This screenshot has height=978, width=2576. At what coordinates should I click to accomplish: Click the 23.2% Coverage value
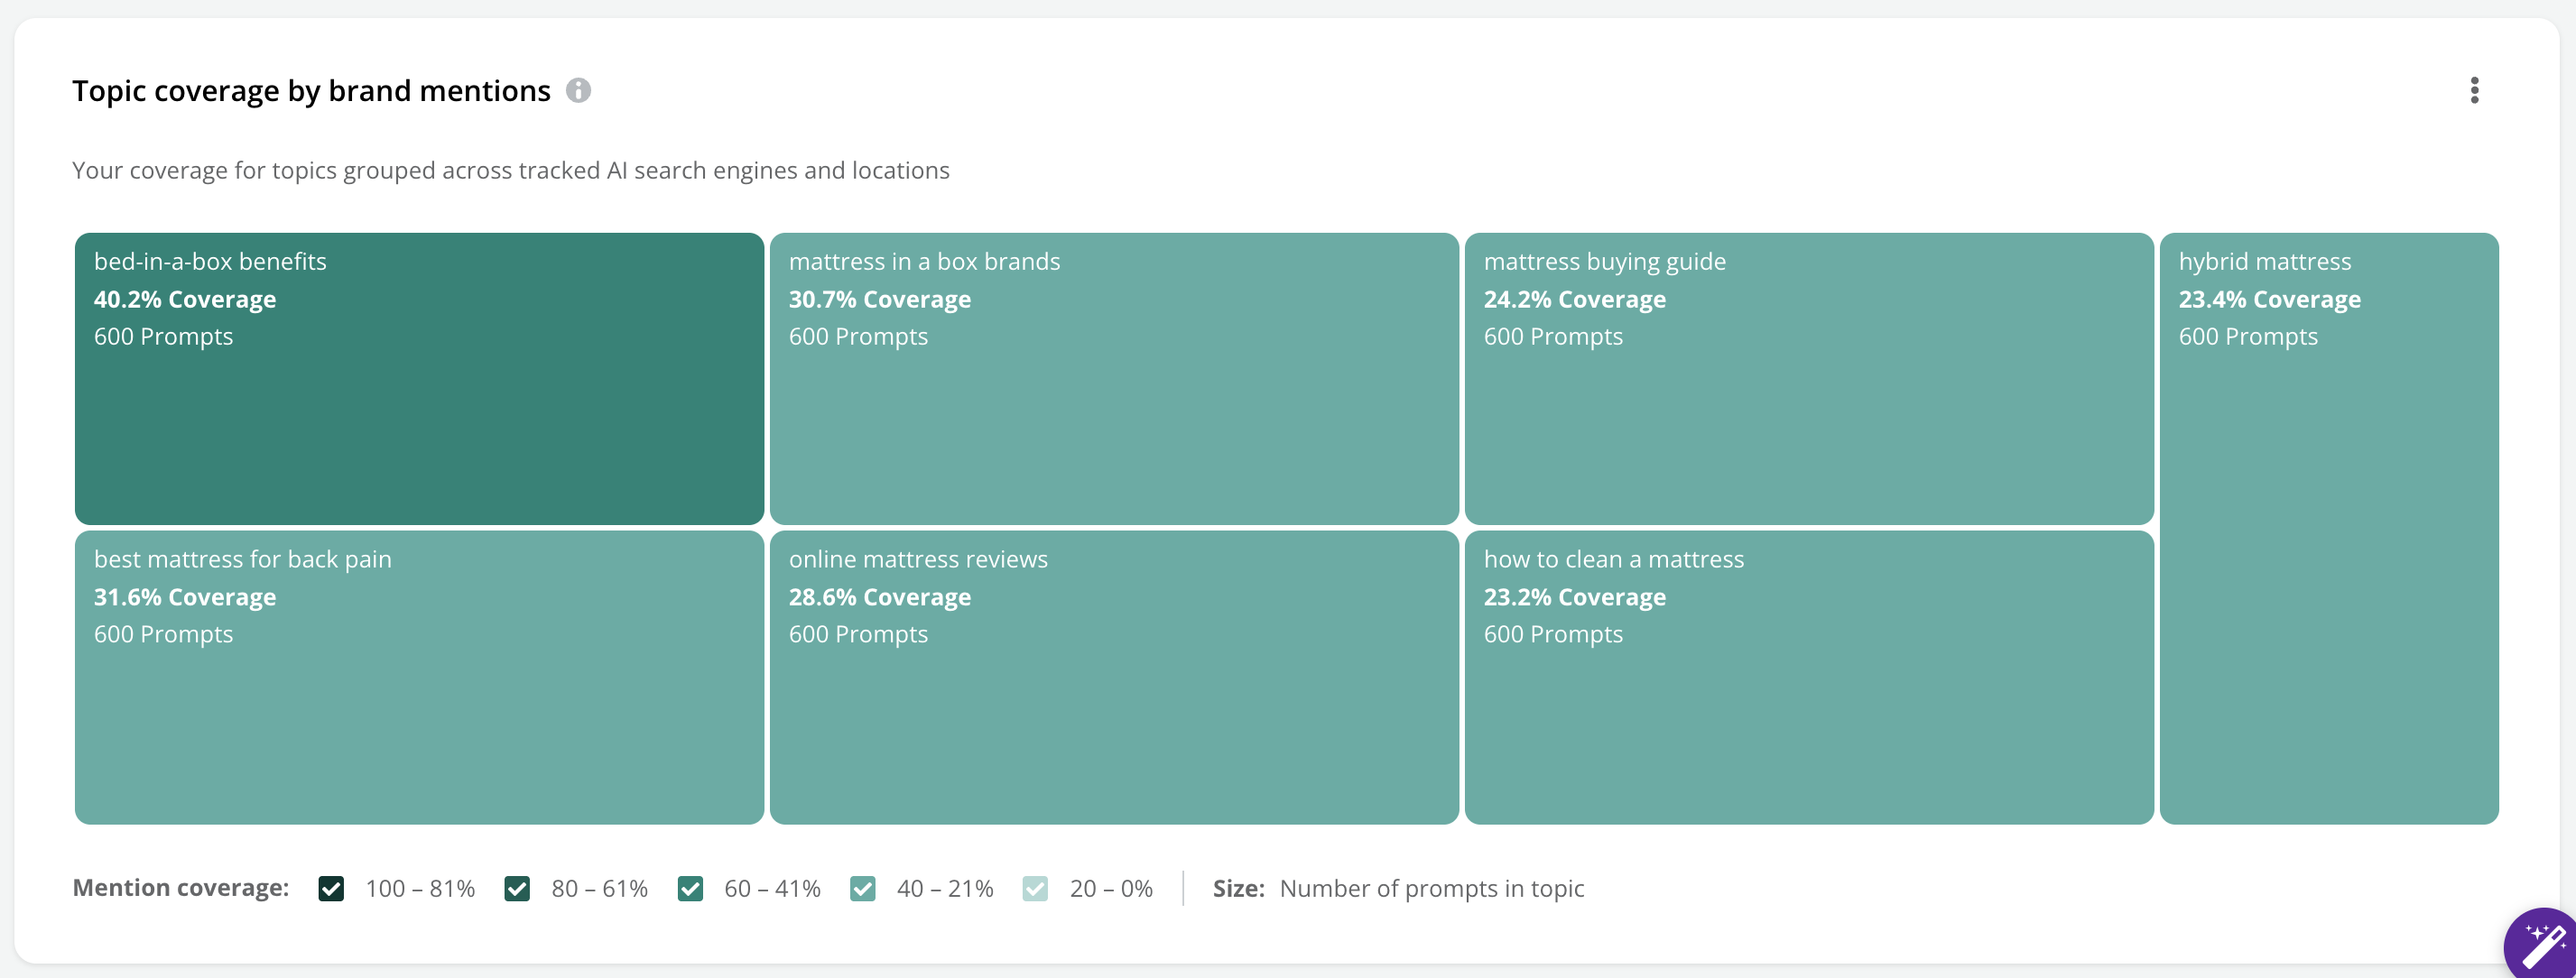(x=1575, y=597)
